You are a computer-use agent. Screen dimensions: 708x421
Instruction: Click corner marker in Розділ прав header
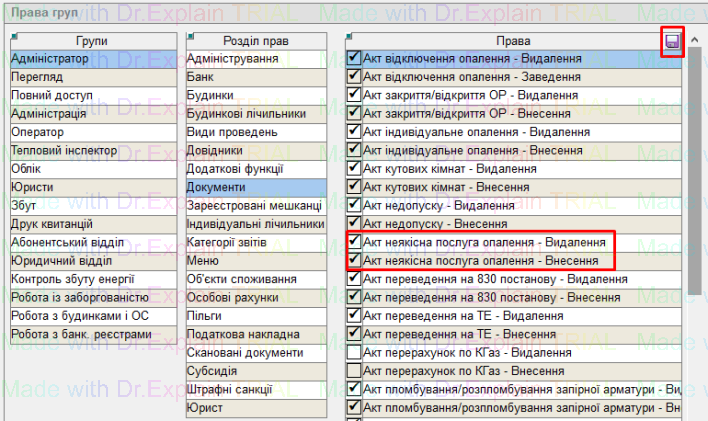coord(190,37)
